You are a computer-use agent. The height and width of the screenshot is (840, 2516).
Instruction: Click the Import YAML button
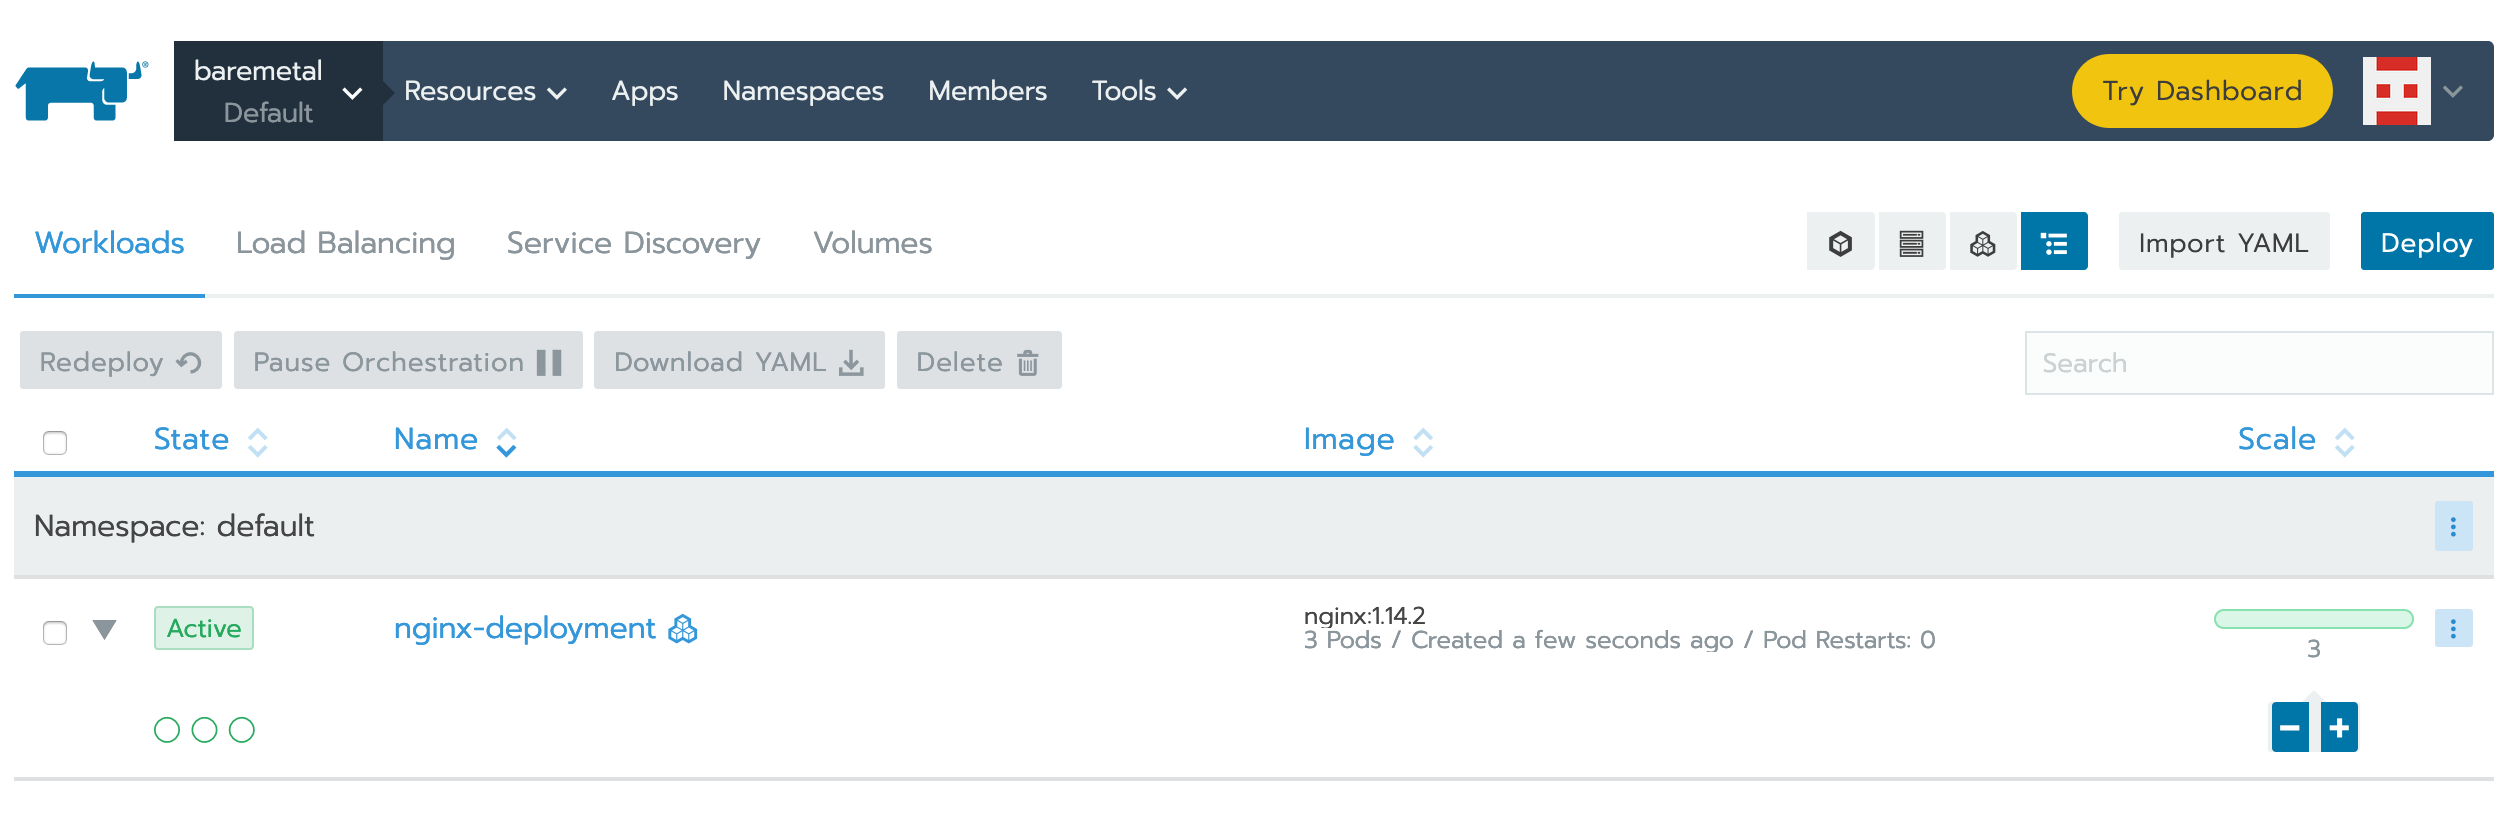2223,242
